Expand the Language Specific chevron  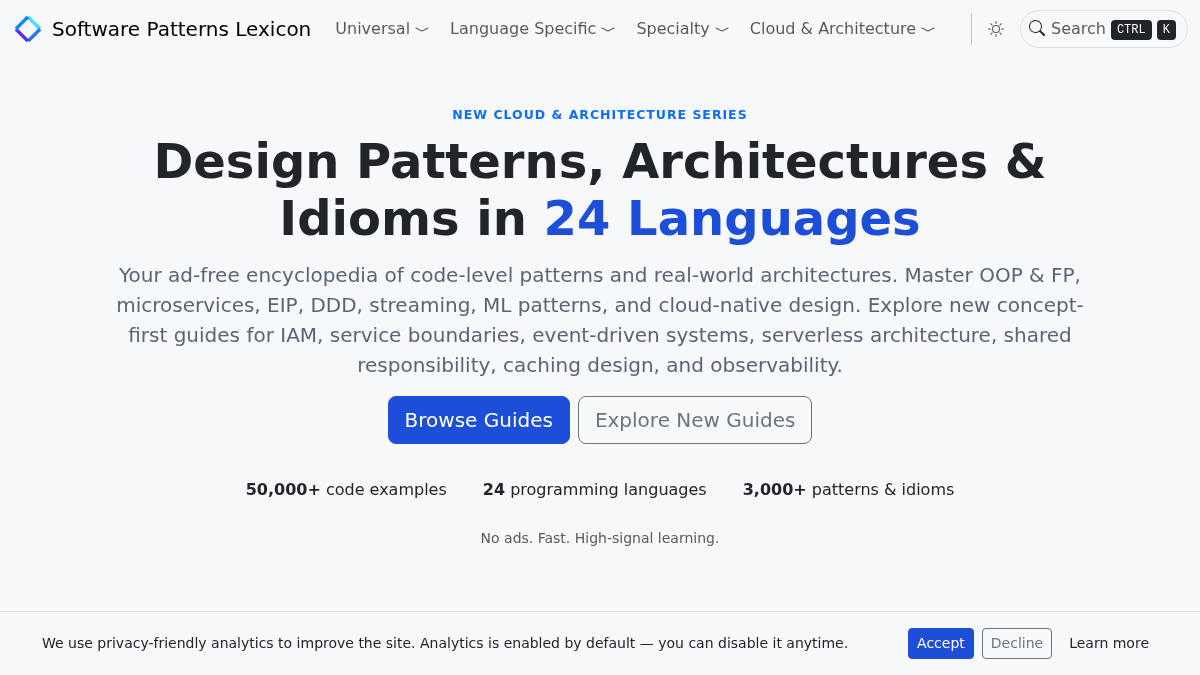click(x=608, y=30)
